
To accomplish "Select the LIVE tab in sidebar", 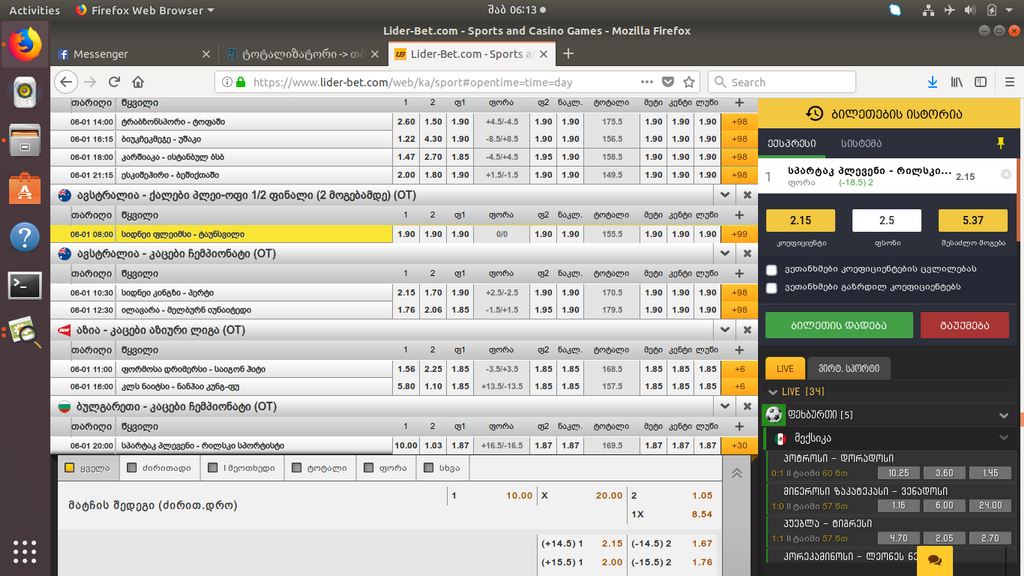I will [785, 368].
